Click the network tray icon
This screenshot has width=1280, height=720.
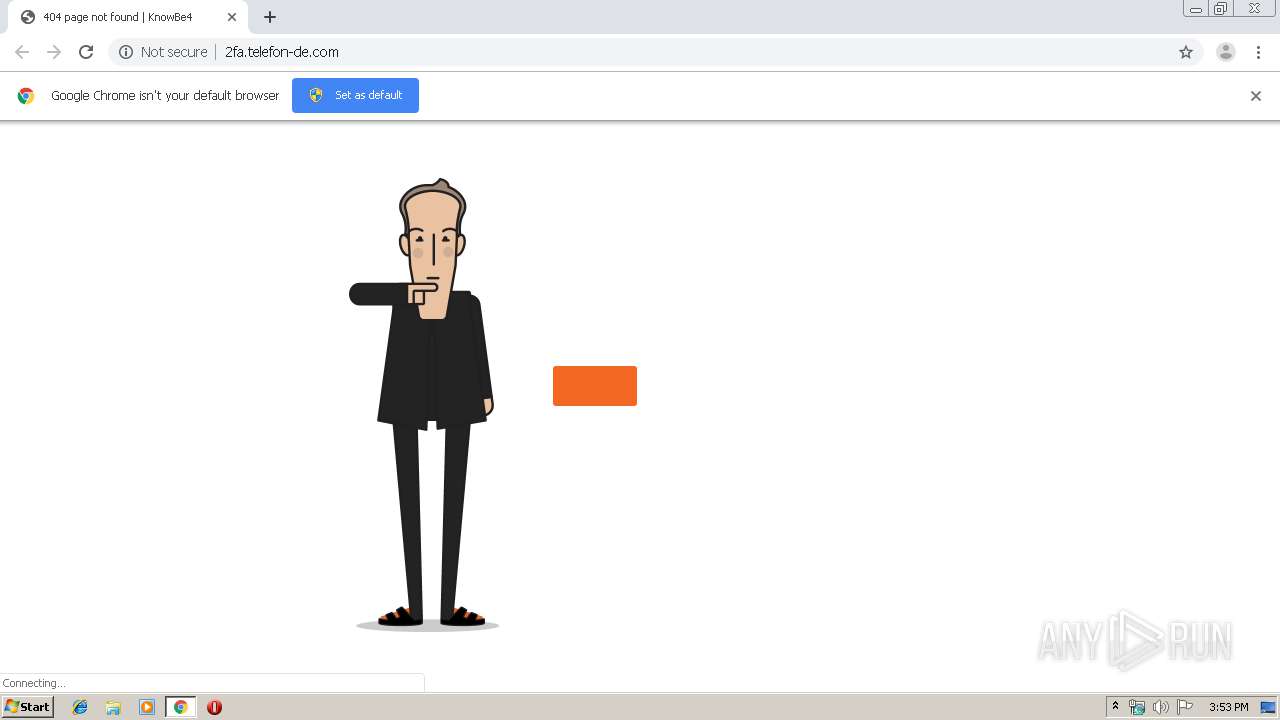point(1137,707)
